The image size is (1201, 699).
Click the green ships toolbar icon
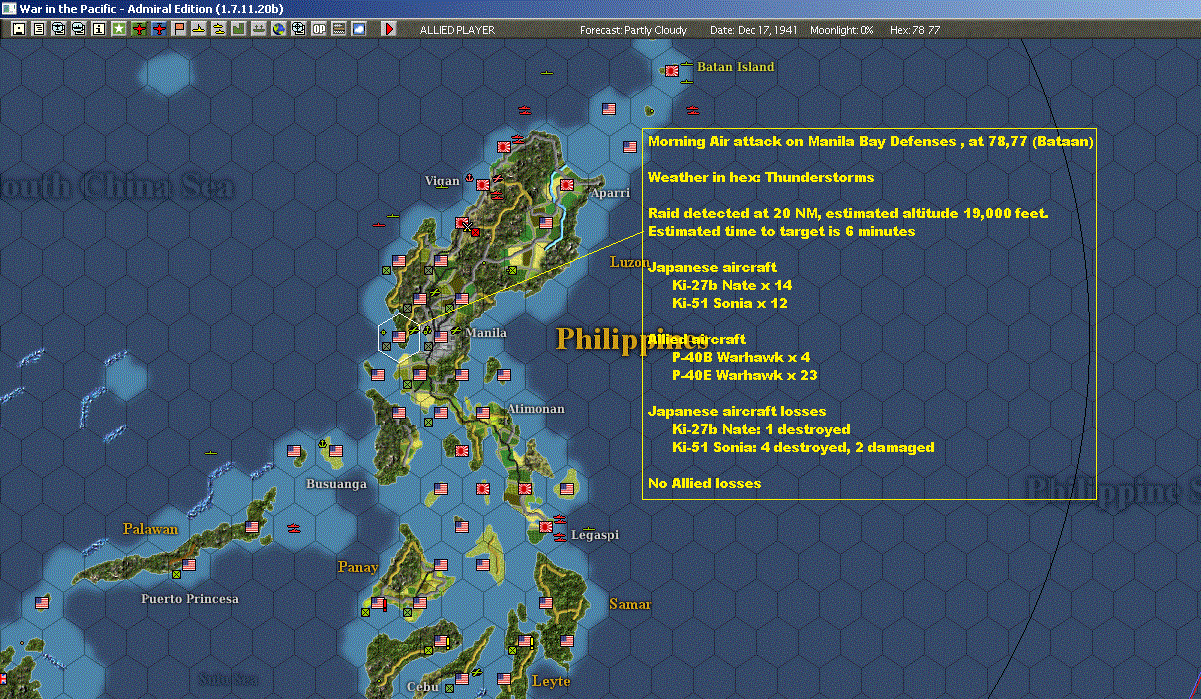coord(258,29)
